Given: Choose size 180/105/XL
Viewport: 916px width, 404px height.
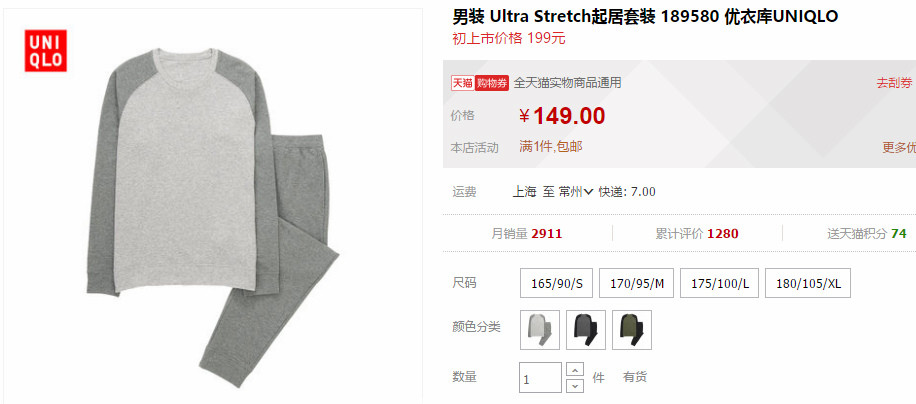Looking at the screenshot, I should (808, 284).
